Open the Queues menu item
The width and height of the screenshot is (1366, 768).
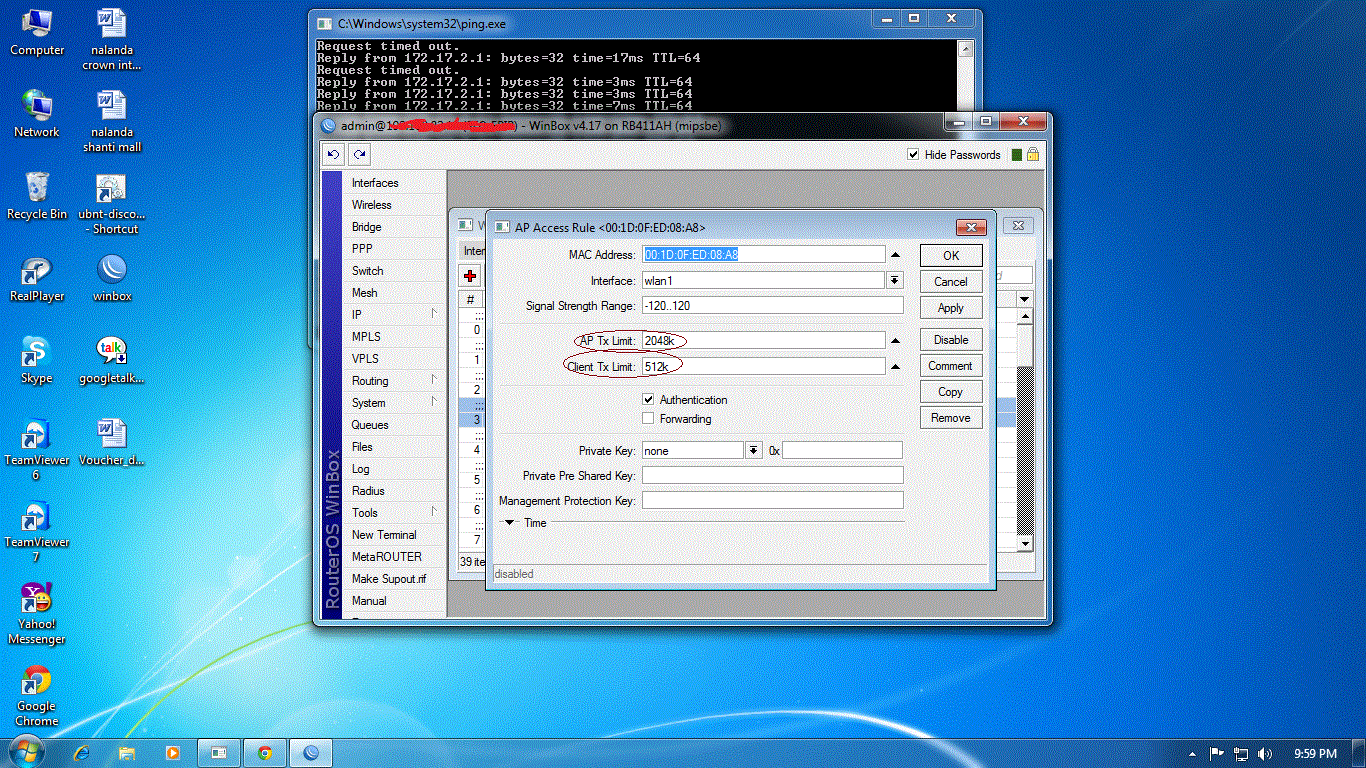[369, 425]
